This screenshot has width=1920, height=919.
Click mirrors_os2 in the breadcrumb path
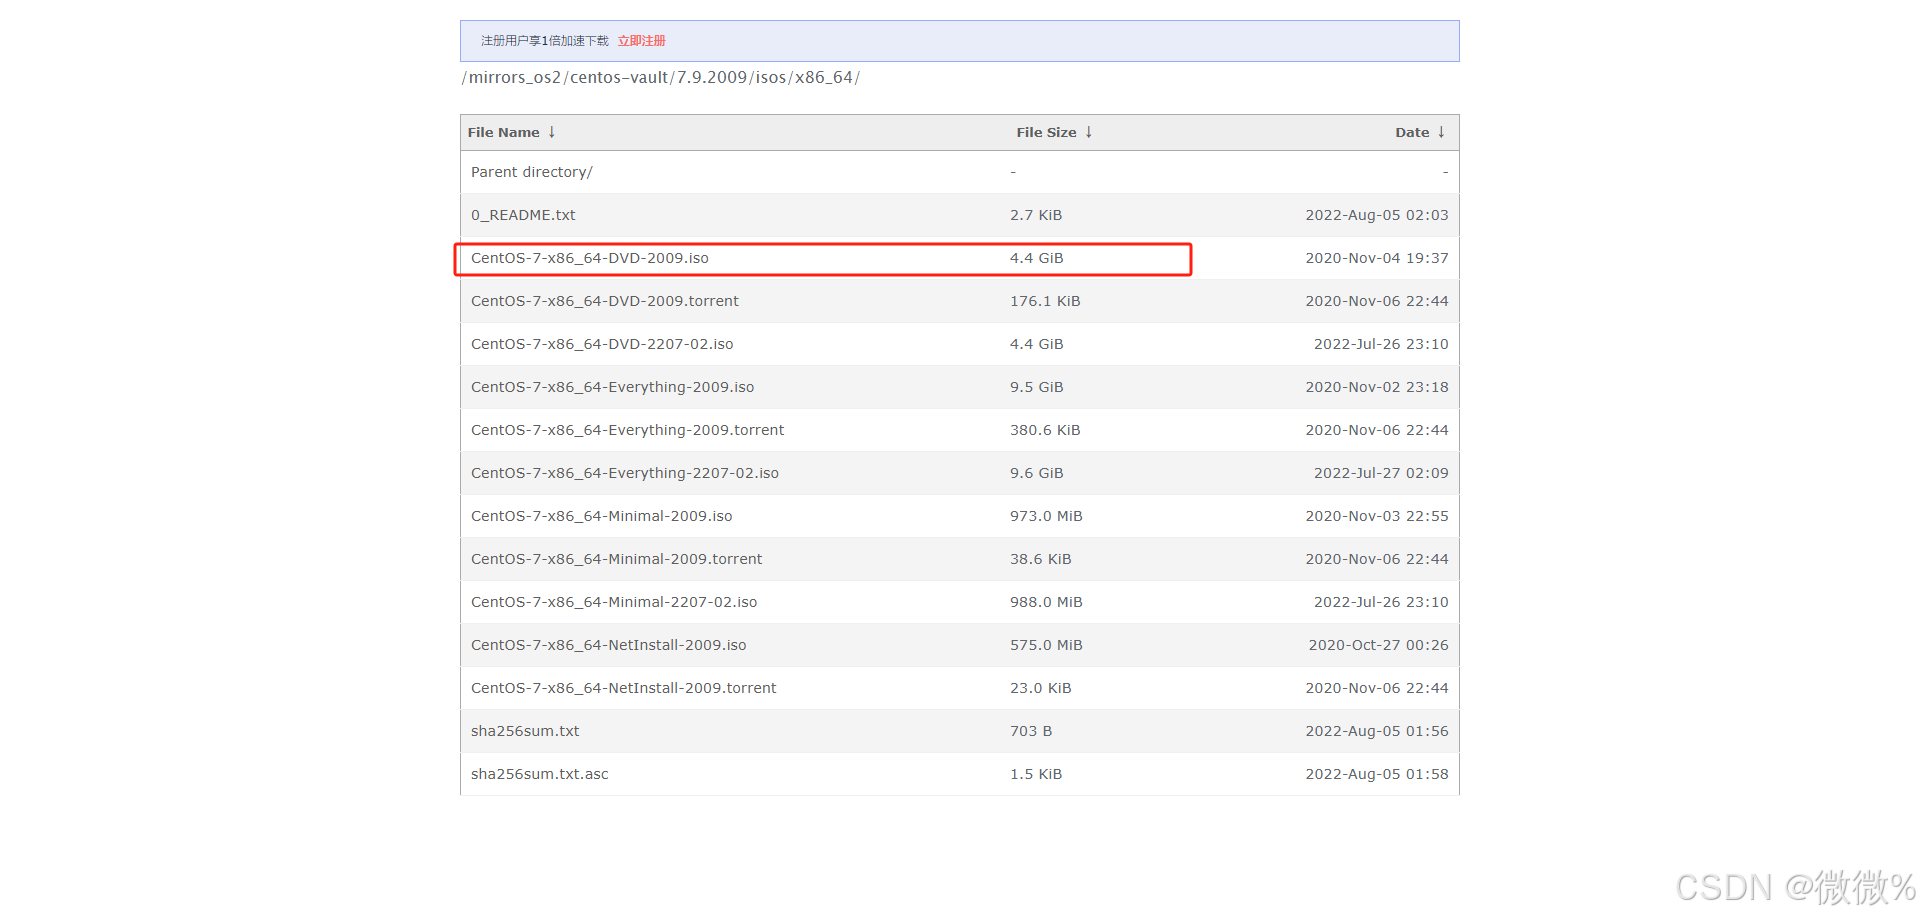coord(515,77)
